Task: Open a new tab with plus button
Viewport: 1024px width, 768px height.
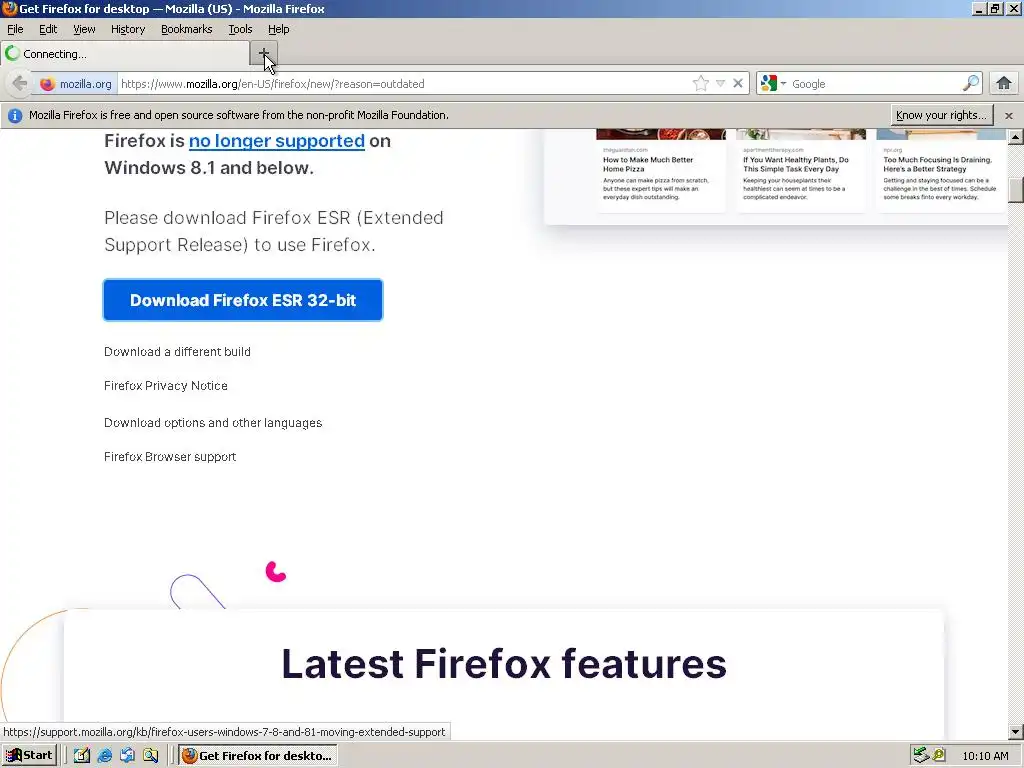Action: [264, 53]
